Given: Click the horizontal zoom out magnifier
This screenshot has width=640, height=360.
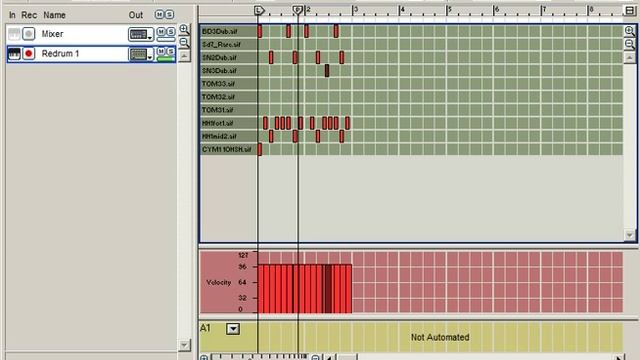Looking at the screenshot, I should pos(315,358).
